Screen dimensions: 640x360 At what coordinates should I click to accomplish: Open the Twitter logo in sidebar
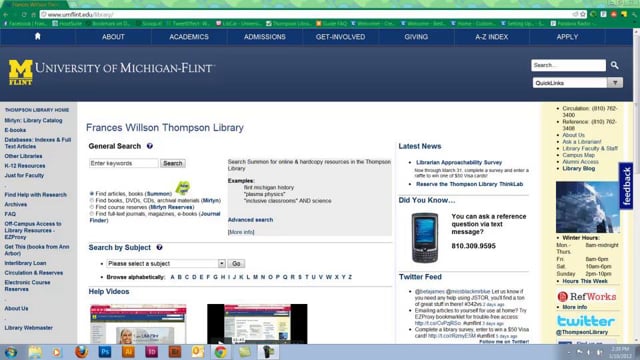[x=586, y=321]
